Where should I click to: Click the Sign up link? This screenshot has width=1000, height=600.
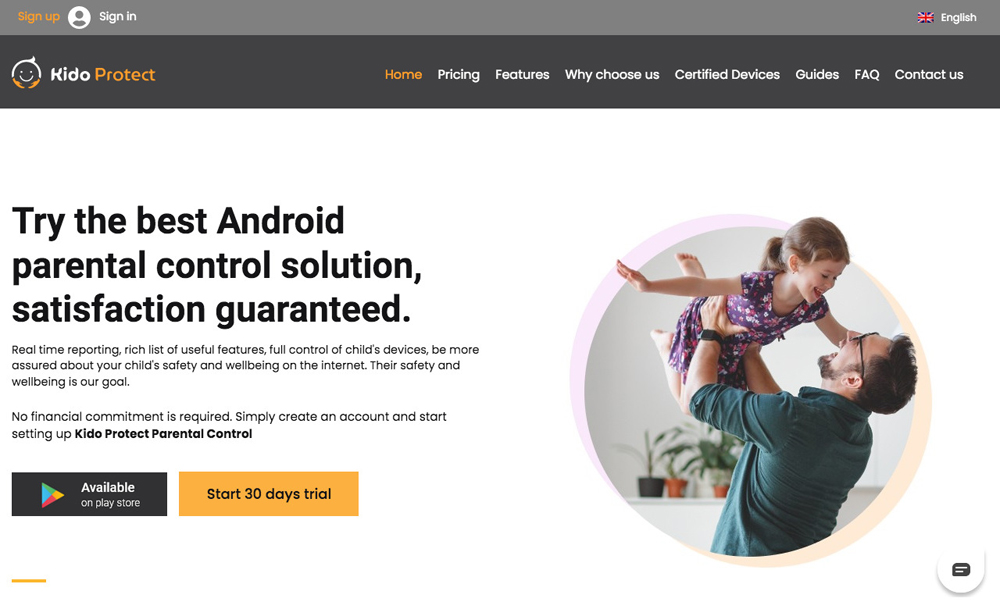39,17
